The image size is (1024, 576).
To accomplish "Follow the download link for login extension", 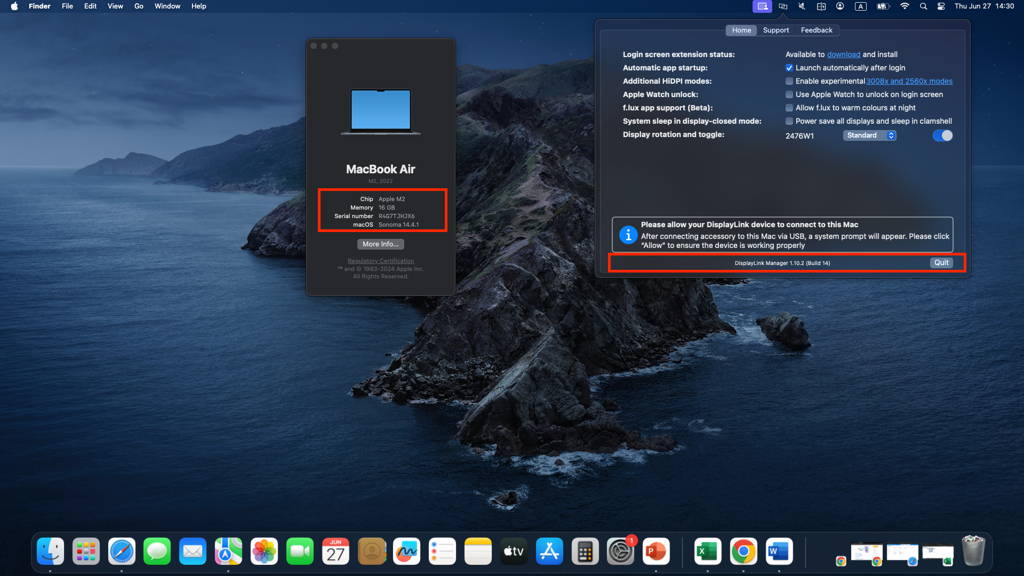I will coord(843,54).
